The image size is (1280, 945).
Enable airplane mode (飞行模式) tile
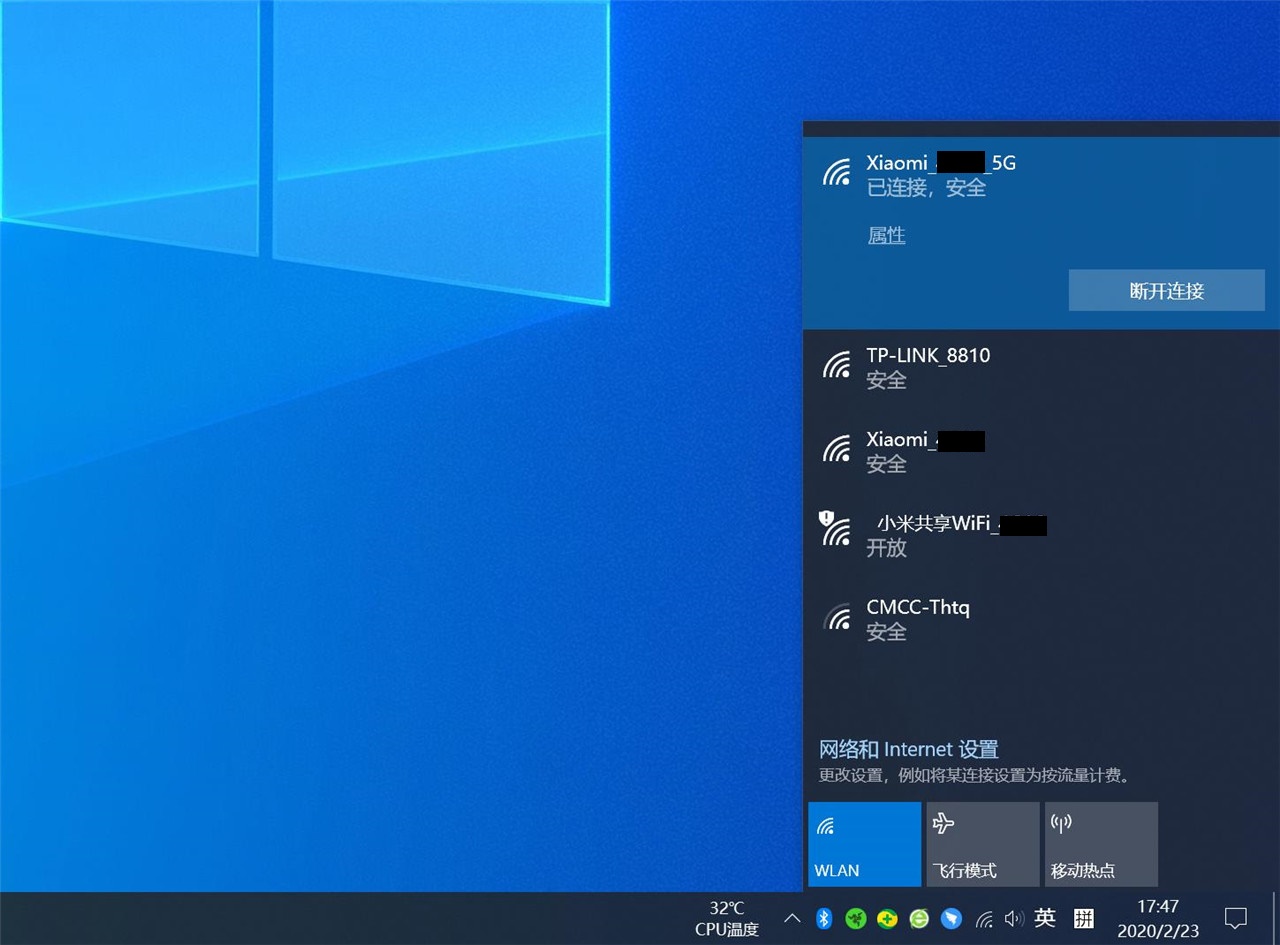point(982,844)
